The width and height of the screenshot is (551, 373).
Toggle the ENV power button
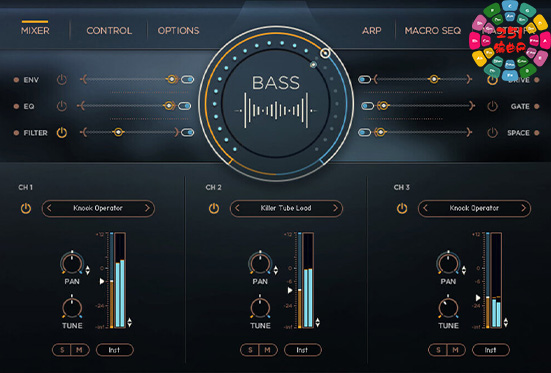coord(62,80)
